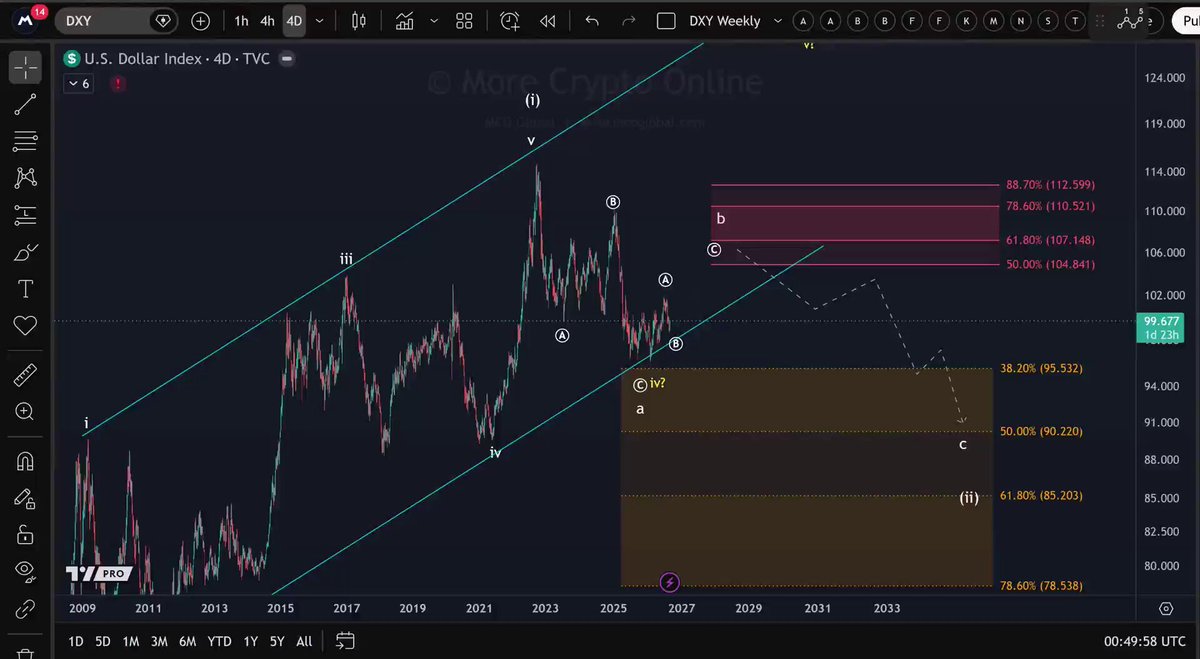Set date range to YTD
Viewport: 1200px width, 659px height.
[x=219, y=641]
